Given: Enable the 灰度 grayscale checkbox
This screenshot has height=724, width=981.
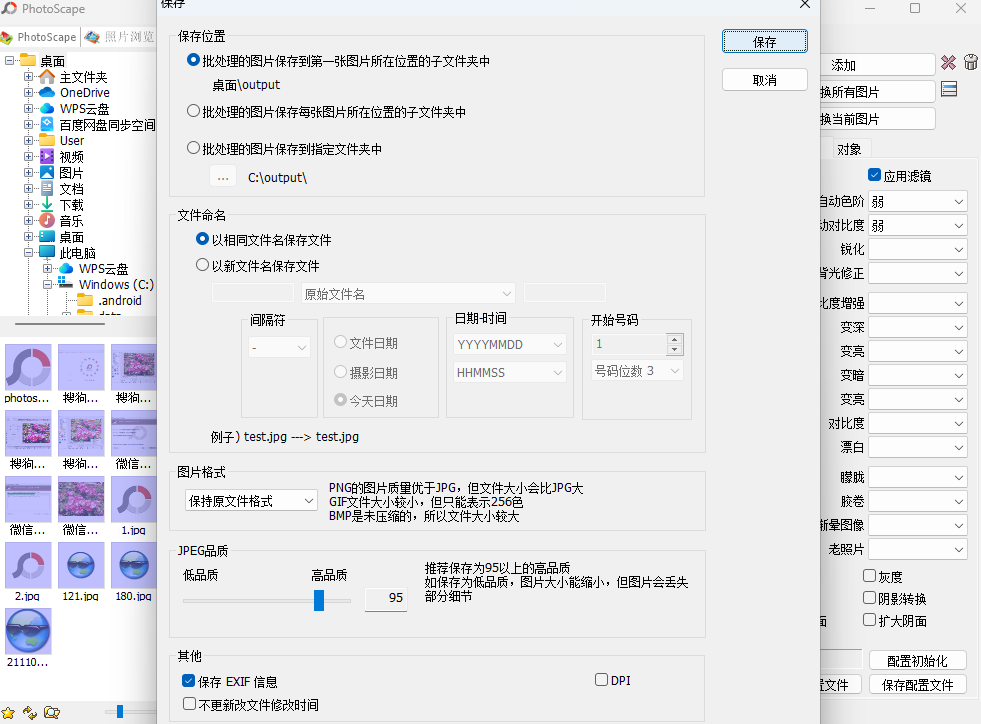Looking at the screenshot, I should tap(870, 575).
